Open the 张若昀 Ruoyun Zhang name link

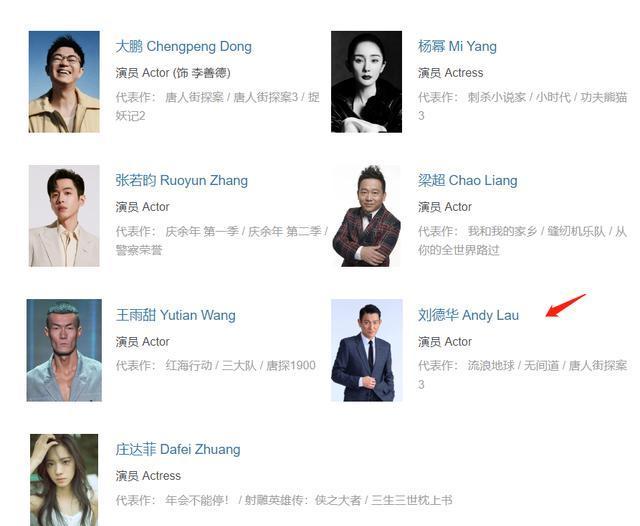click(182, 180)
